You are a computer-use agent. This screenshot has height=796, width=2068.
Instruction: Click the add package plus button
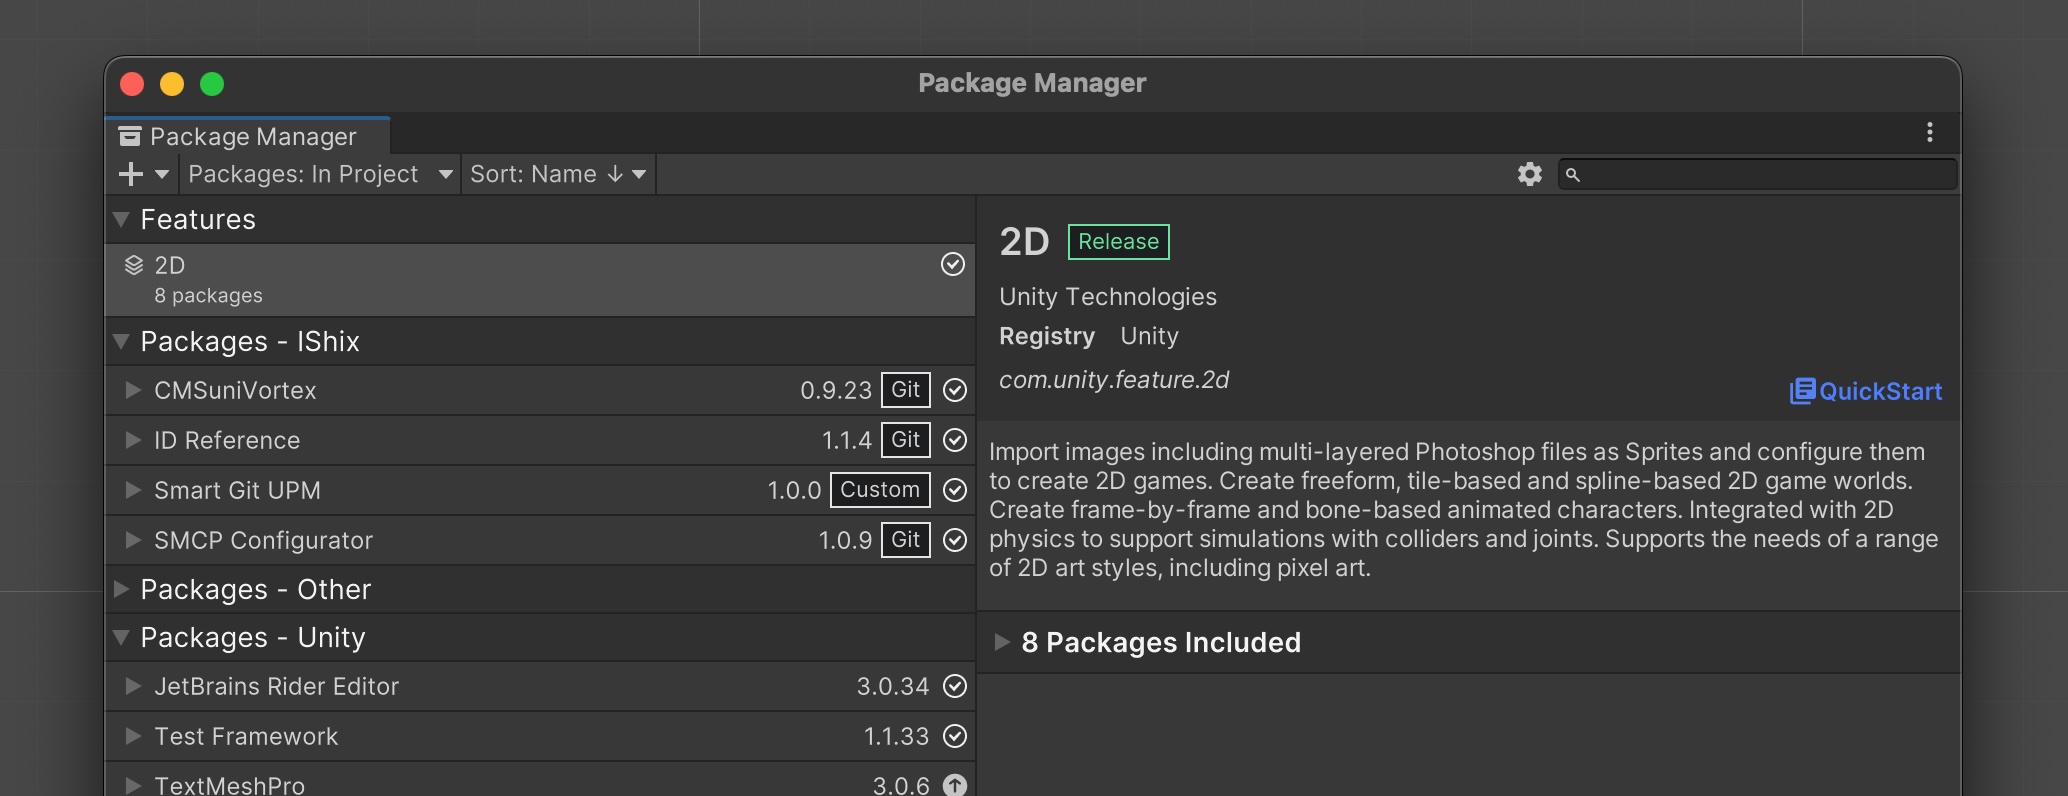(131, 174)
